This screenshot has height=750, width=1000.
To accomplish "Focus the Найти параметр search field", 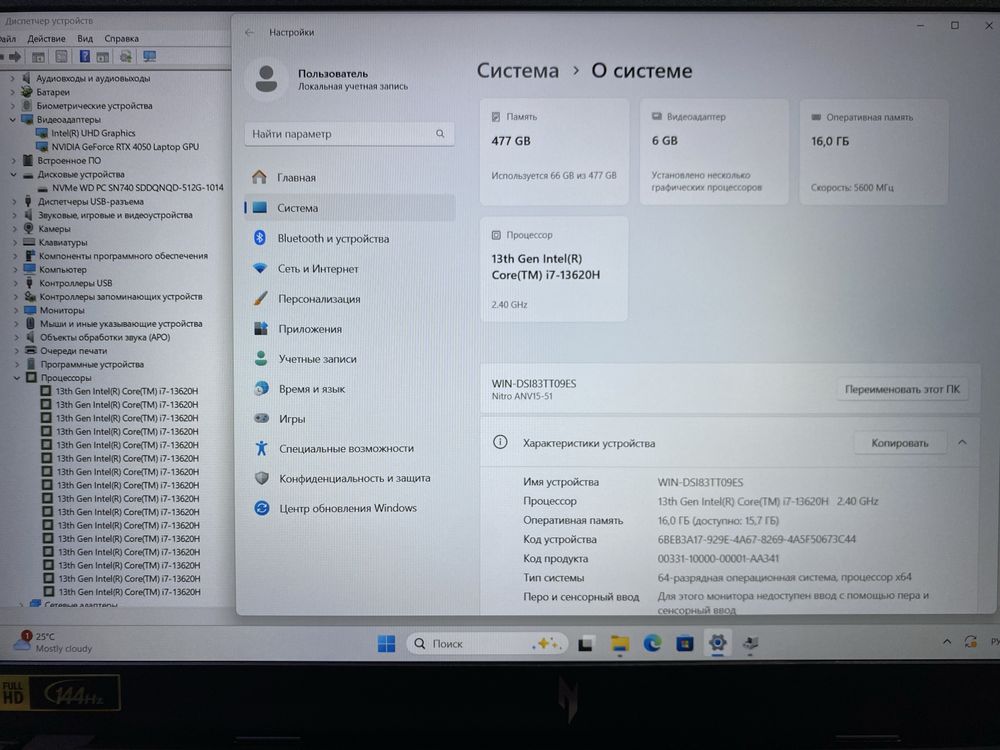I will coord(349,134).
